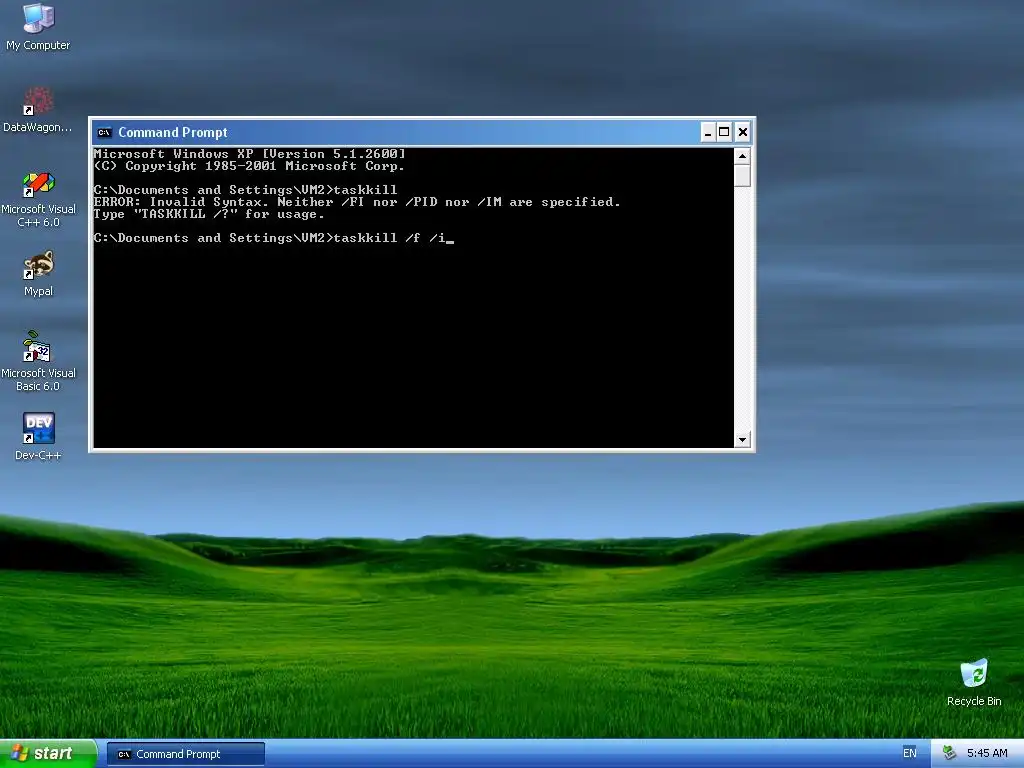Select the Dev-C++ desktop shortcut
The height and width of the screenshot is (768, 1024).
[x=38, y=436]
